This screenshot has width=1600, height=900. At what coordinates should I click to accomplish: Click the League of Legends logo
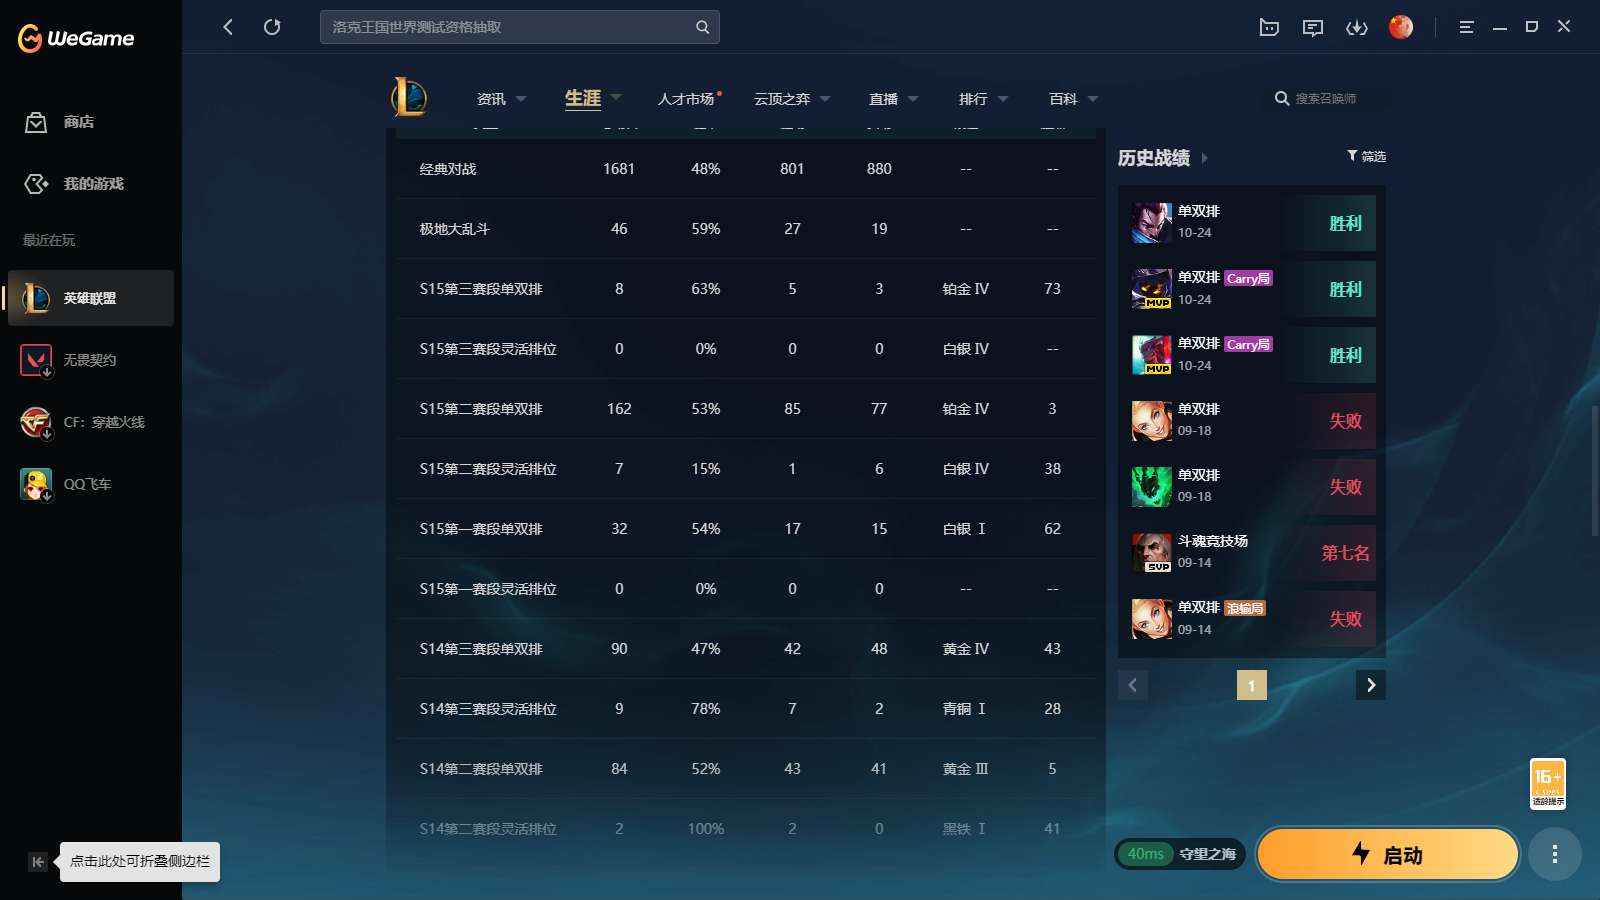pos(409,98)
